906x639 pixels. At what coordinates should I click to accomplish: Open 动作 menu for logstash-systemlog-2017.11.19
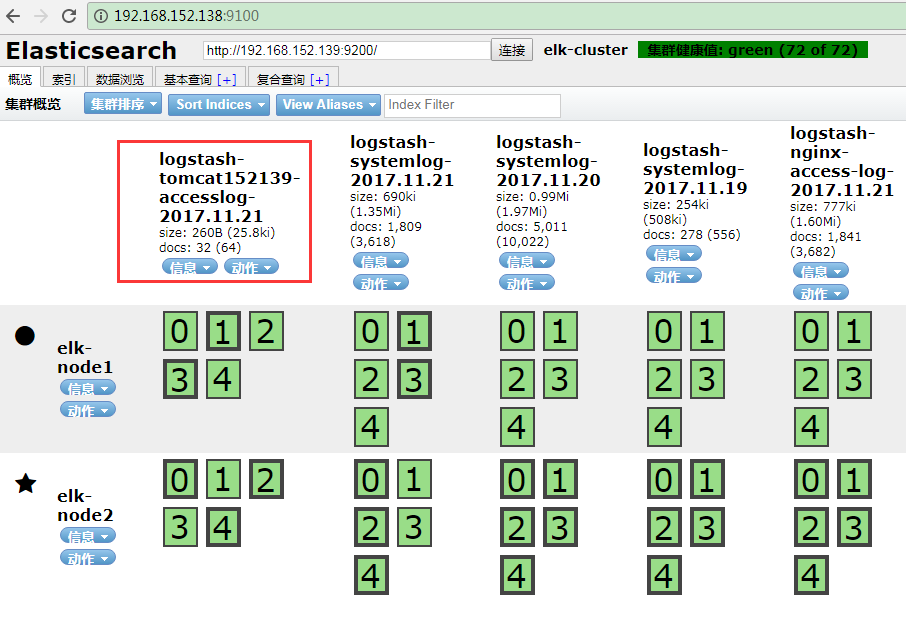[x=674, y=276]
